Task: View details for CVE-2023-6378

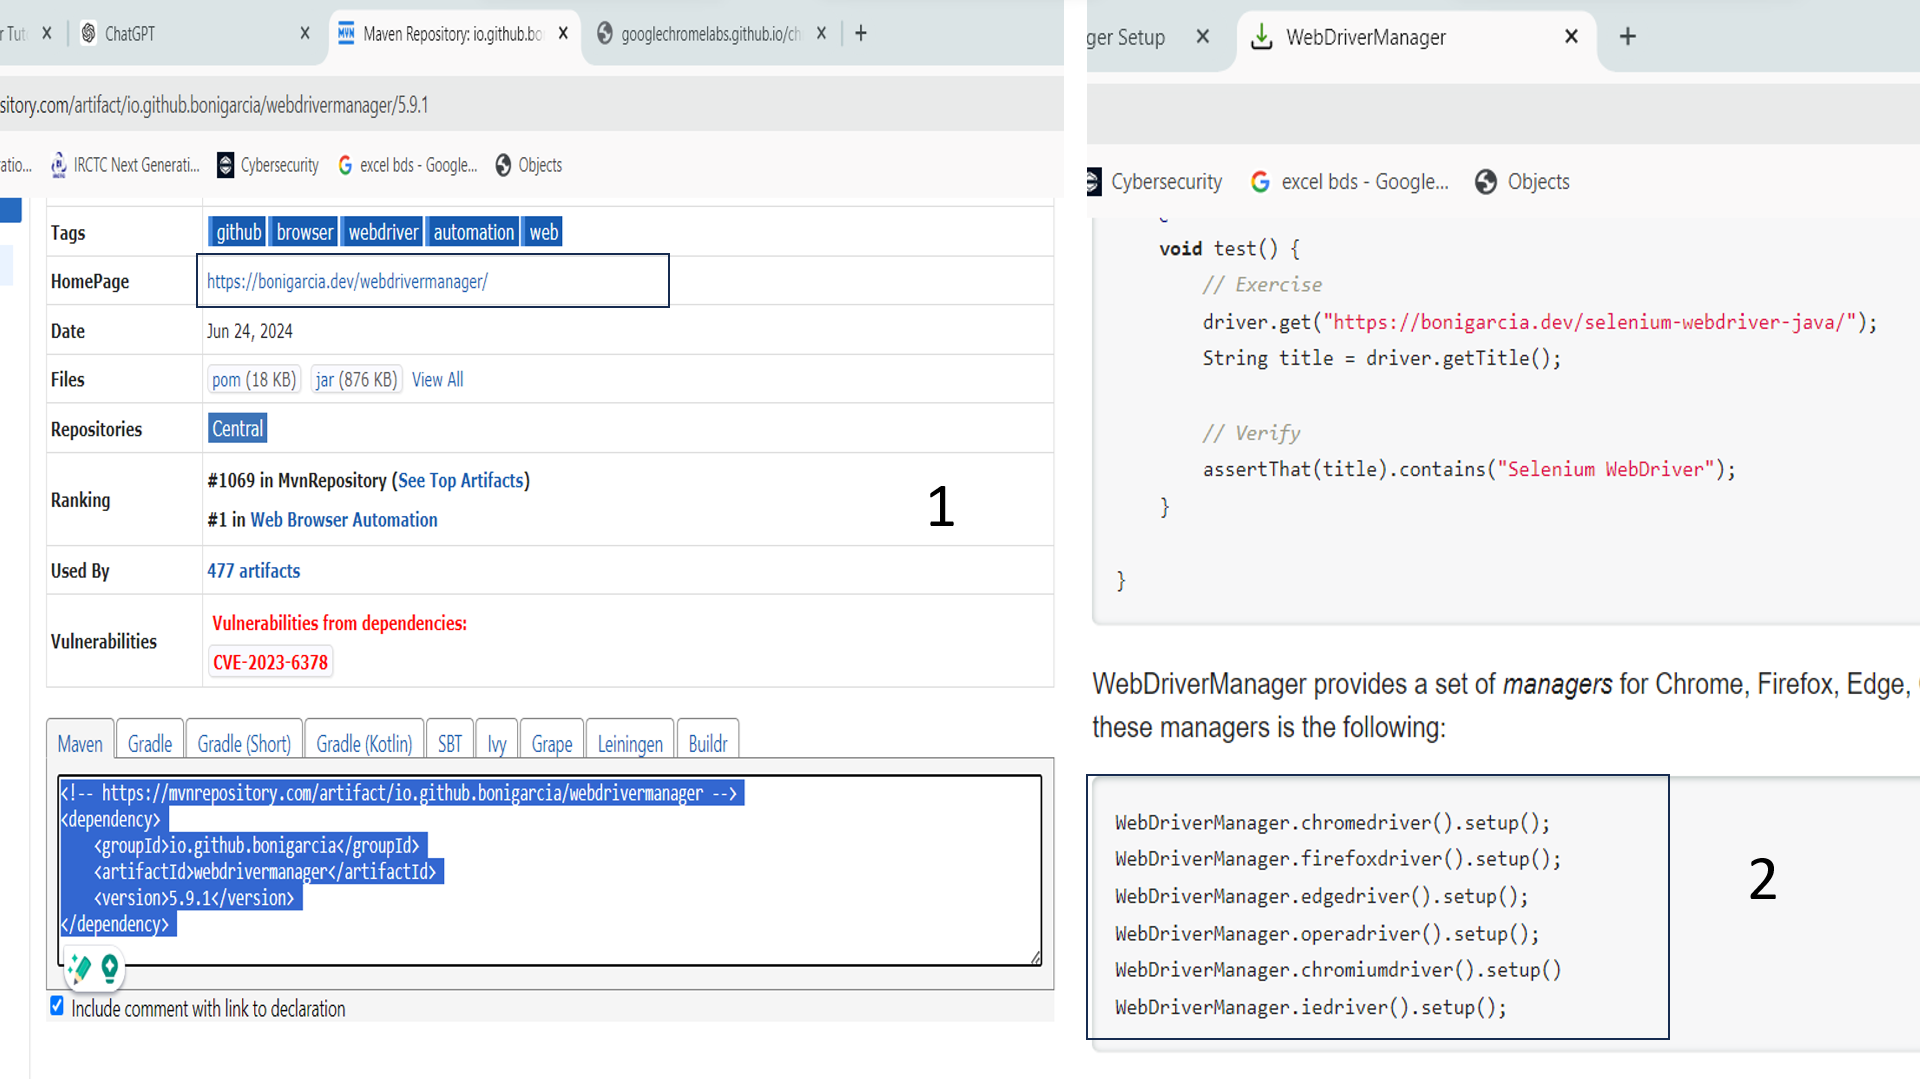Action: (x=270, y=661)
